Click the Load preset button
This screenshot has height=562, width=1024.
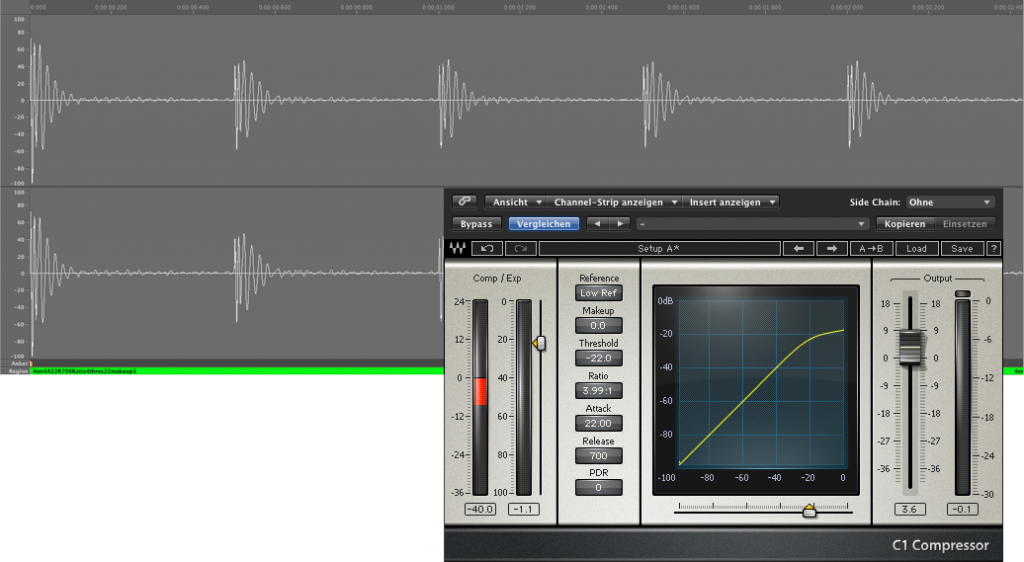coord(916,248)
